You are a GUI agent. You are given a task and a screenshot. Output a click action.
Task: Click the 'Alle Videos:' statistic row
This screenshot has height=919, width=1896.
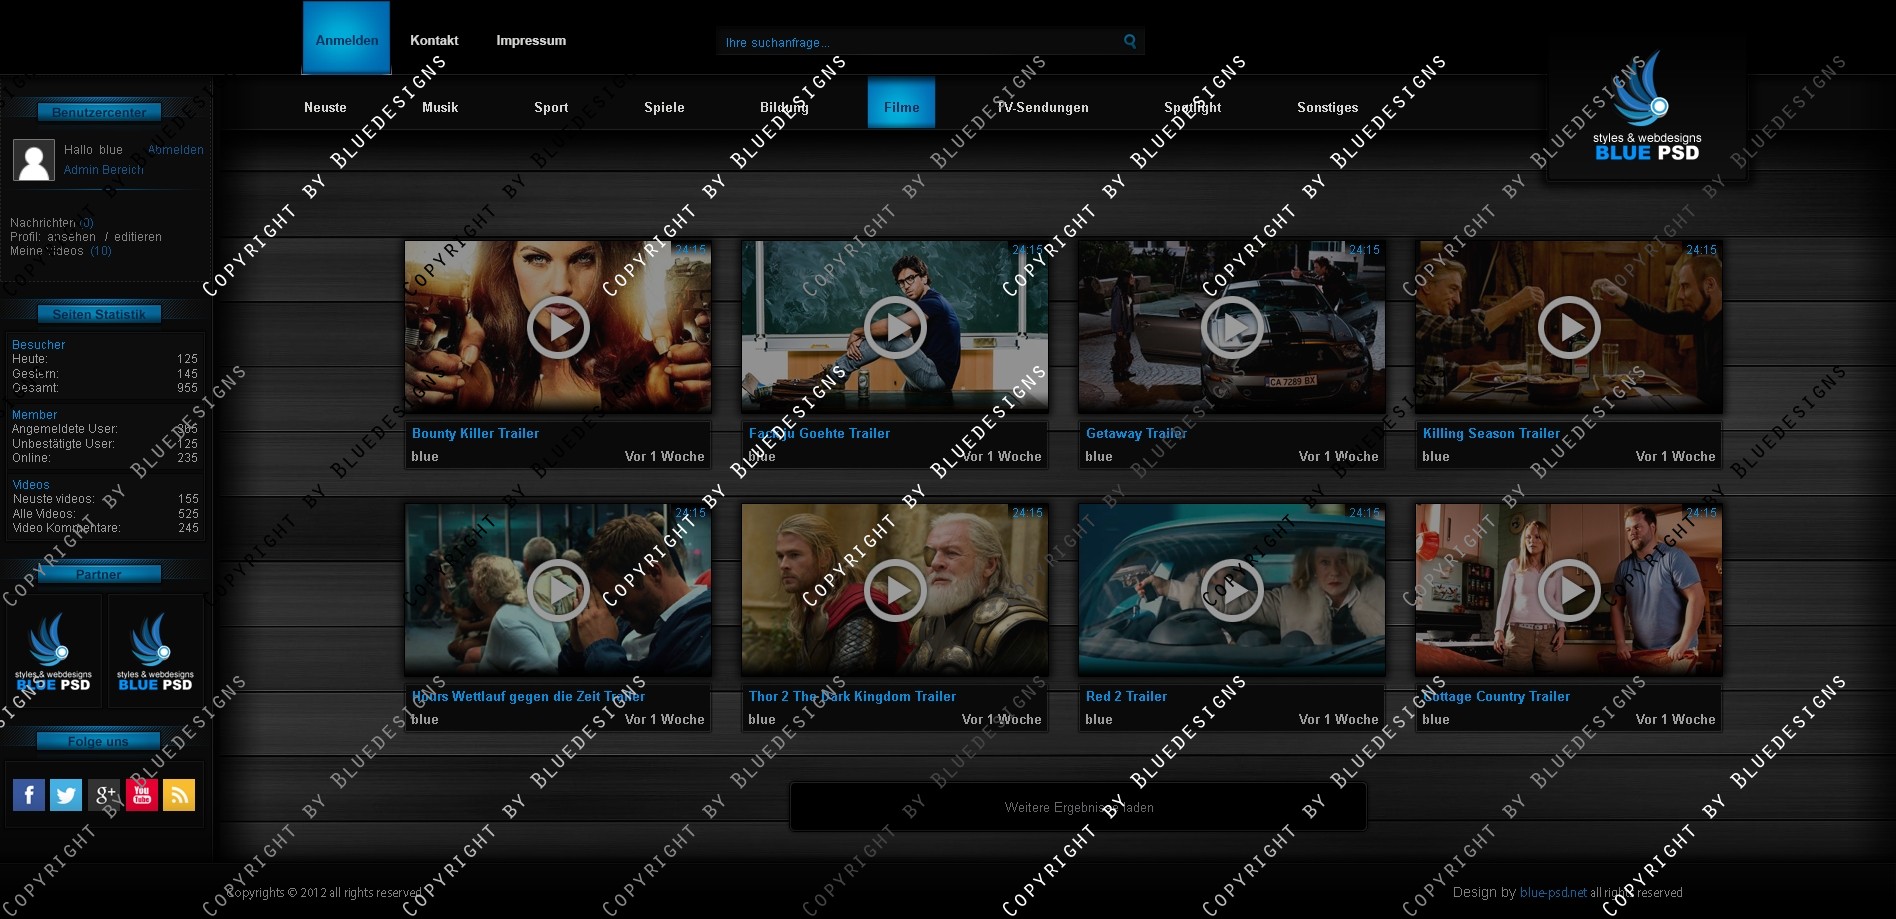click(105, 514)
